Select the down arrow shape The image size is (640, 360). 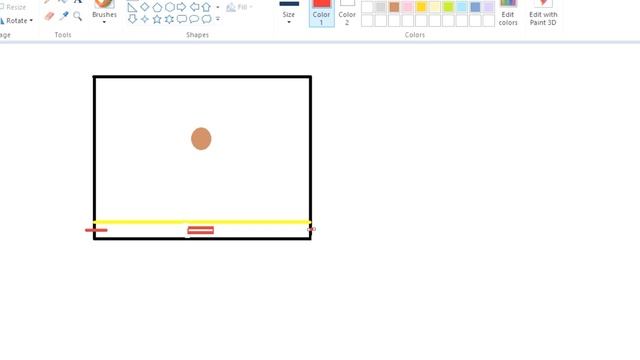pos(132,19)
